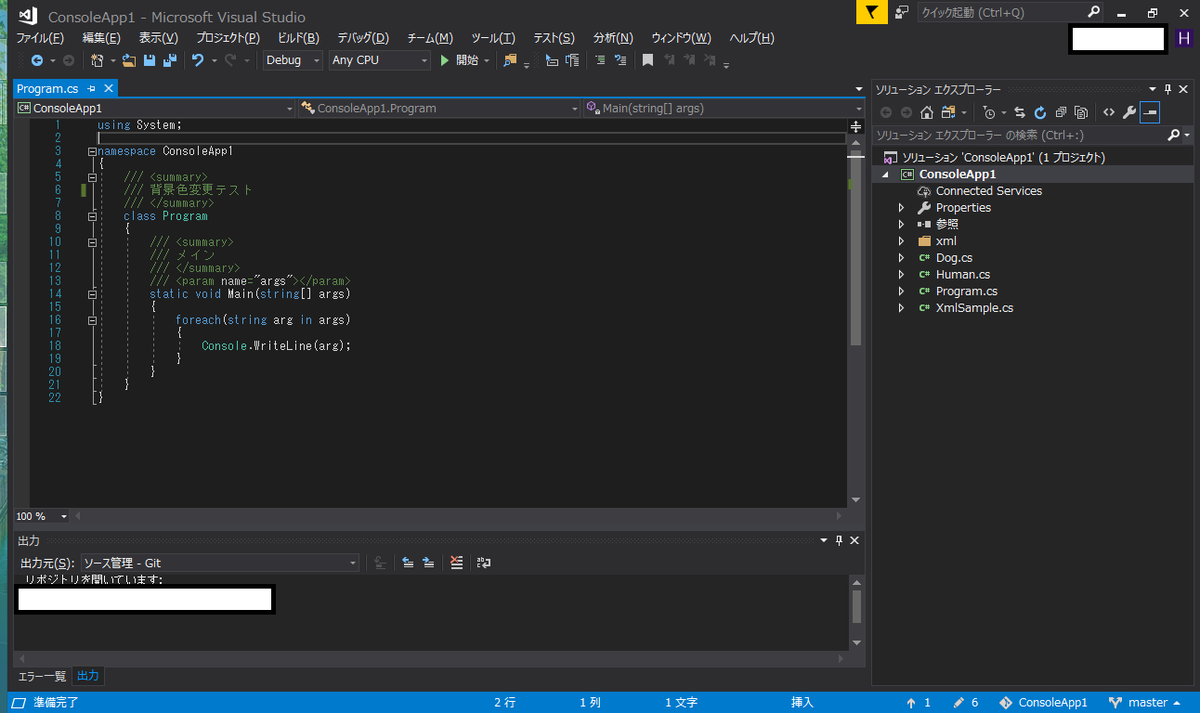Image resolution: width=1200 pixels, height=713 pixels.
Task: Click the Open File folder icon
Action: click(x=129, y=60)
